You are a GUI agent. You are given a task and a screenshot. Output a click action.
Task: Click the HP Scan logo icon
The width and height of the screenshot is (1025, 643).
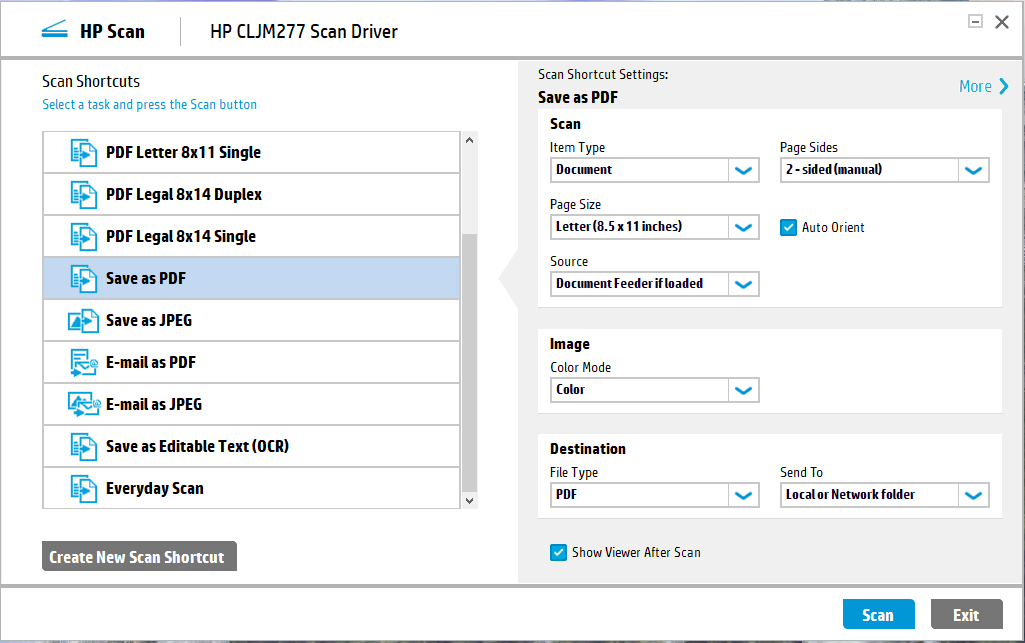click(x=54, y=31)
